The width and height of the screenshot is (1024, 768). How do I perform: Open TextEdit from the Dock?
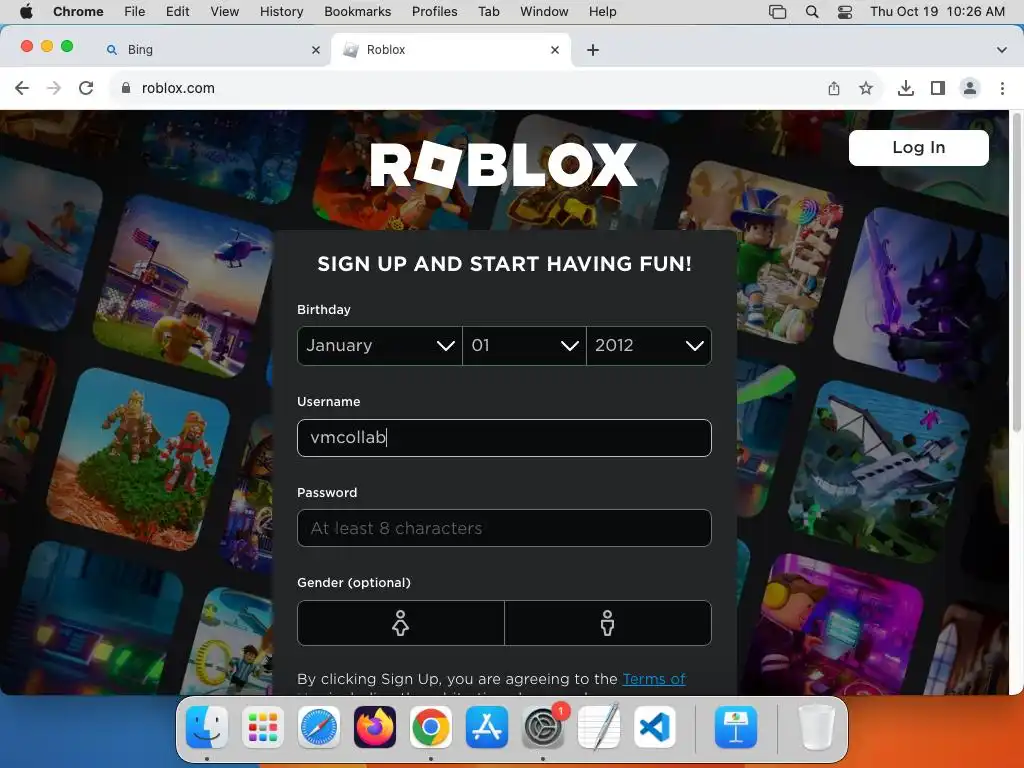[599, 727]
